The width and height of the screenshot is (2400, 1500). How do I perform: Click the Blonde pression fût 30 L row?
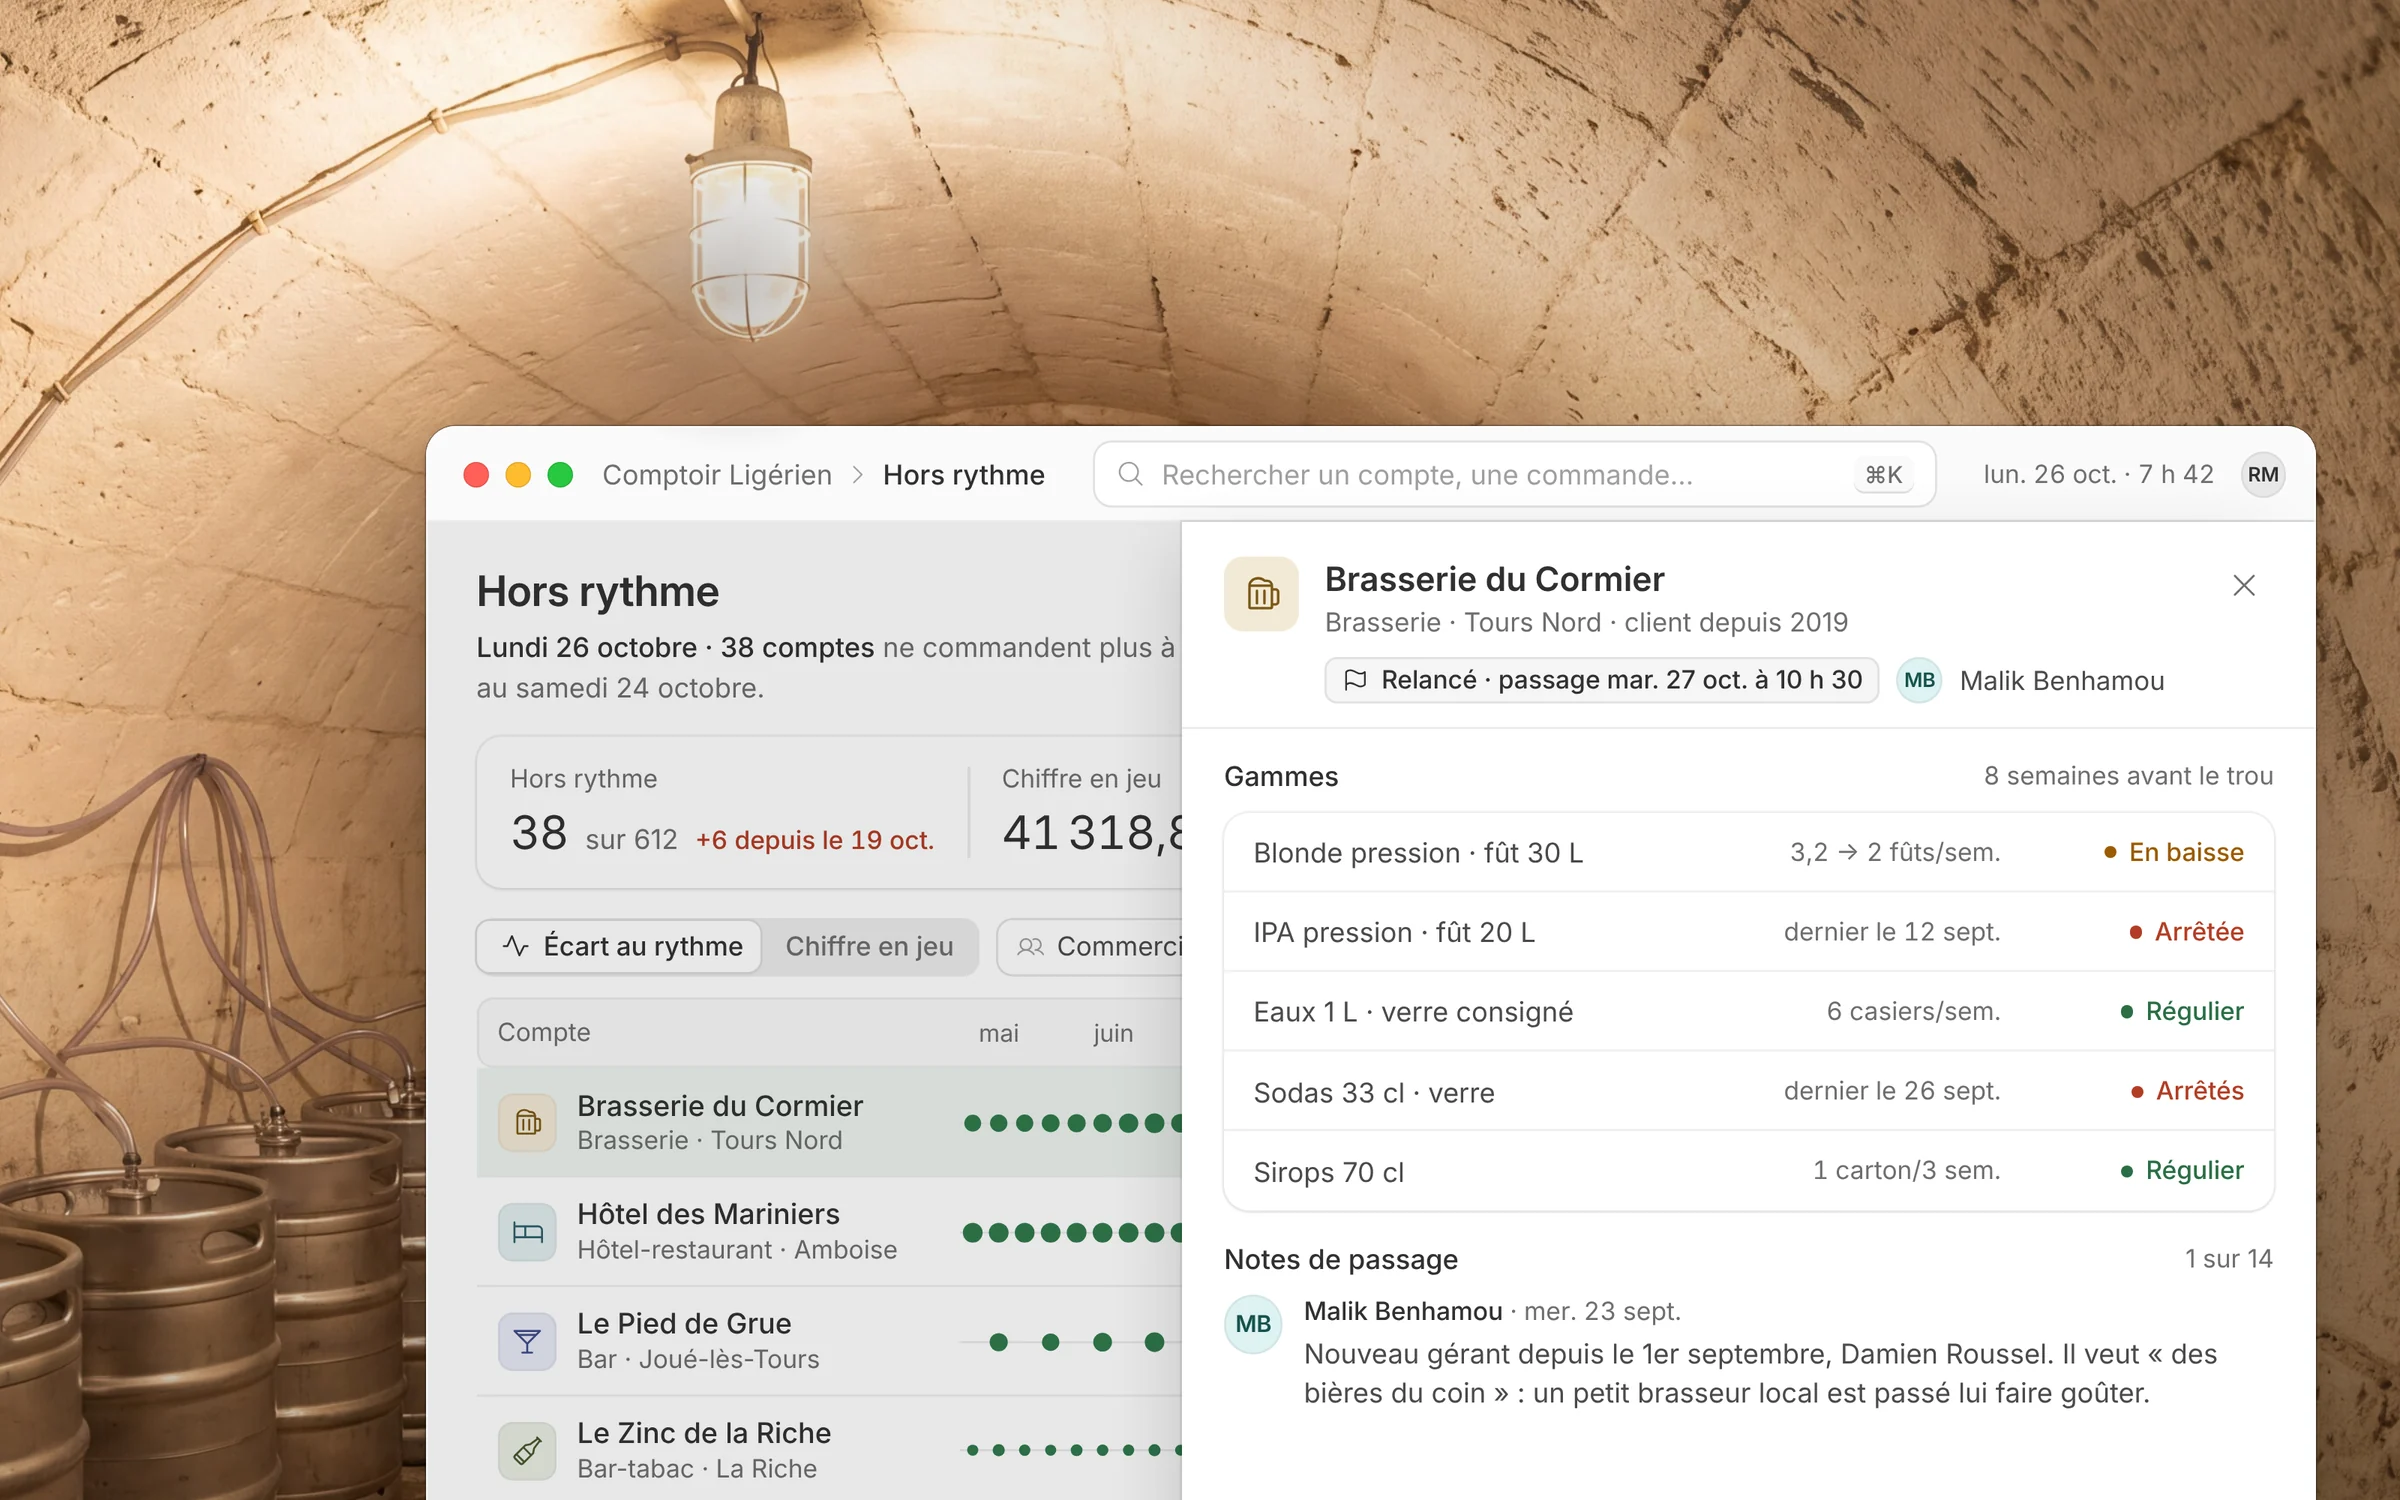click(x=1748, y=852)
